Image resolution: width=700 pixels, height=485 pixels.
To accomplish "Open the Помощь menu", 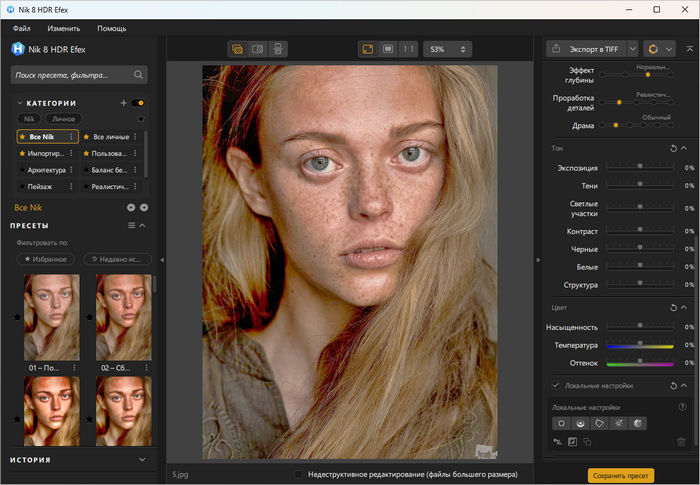I will (111, 28).
